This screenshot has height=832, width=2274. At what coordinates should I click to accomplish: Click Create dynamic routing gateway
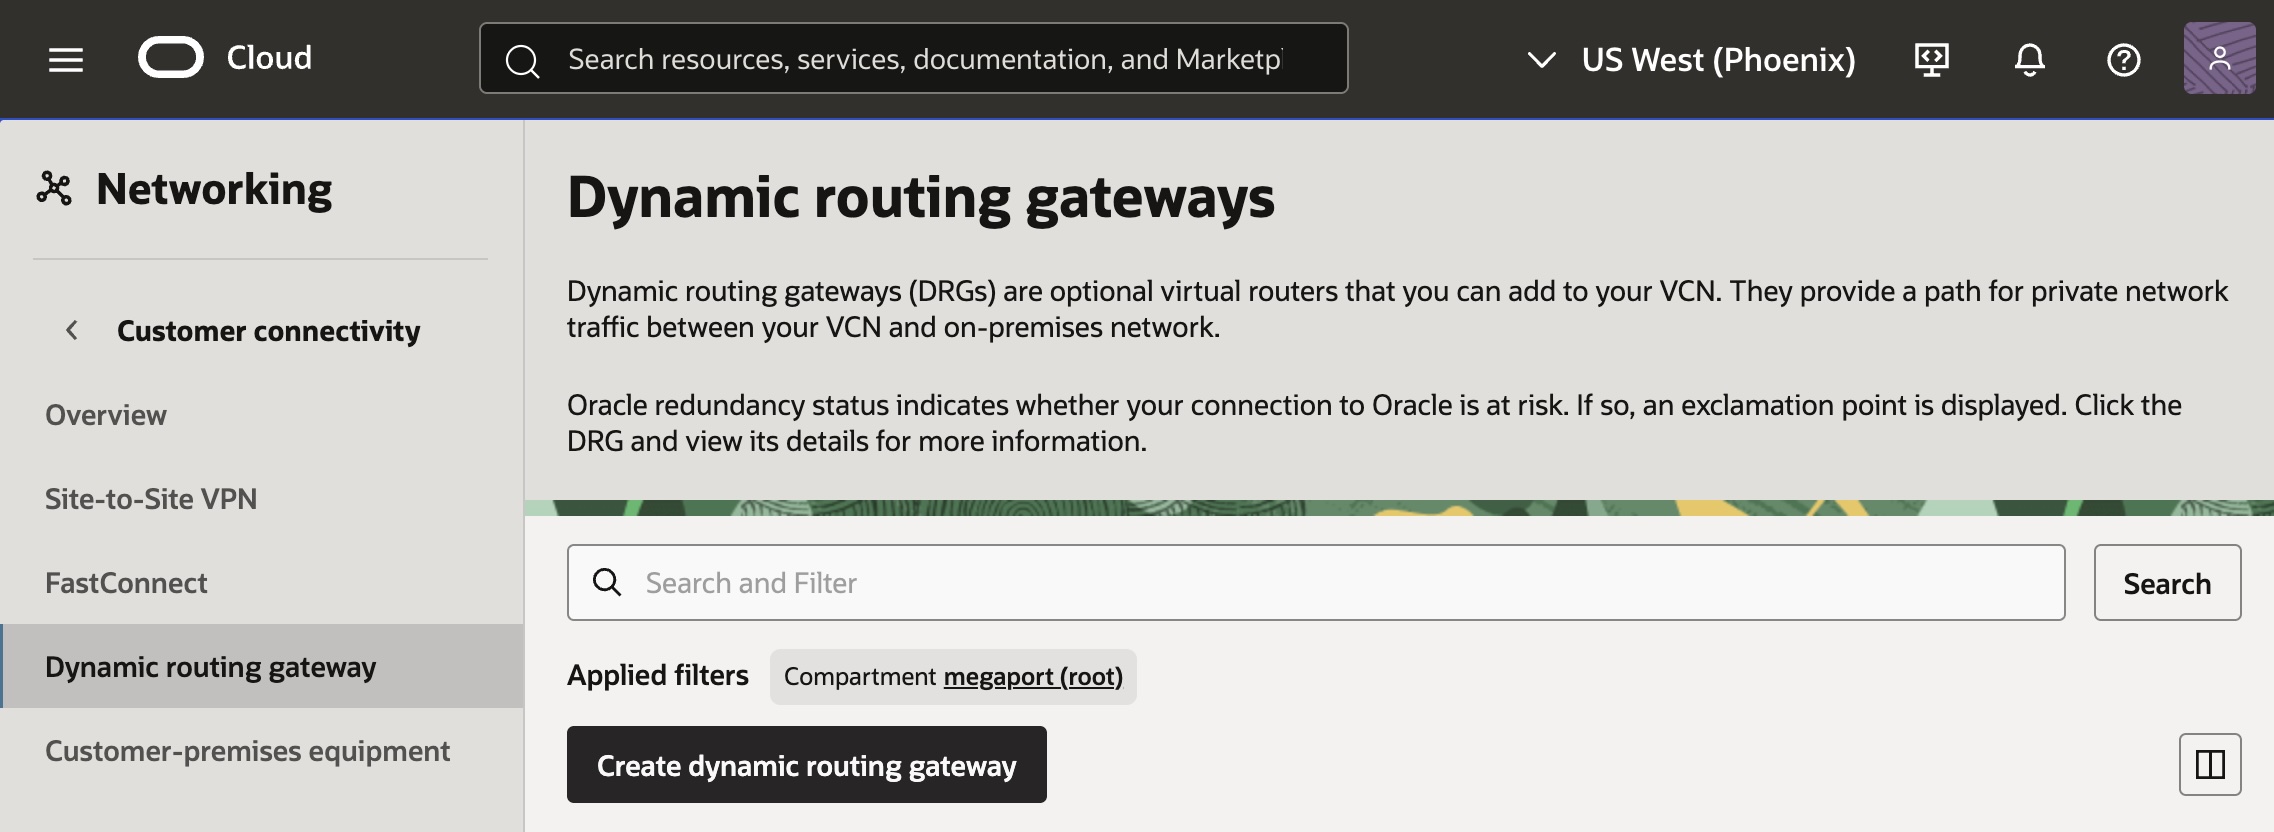pos(806,765)
